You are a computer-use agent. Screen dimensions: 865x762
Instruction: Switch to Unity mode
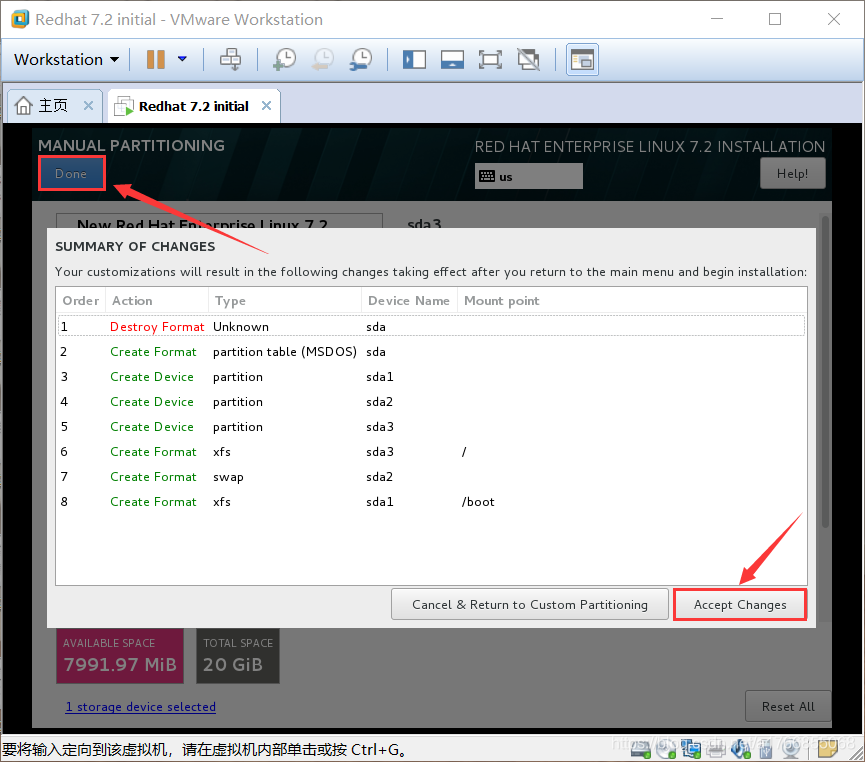(528, 59)
